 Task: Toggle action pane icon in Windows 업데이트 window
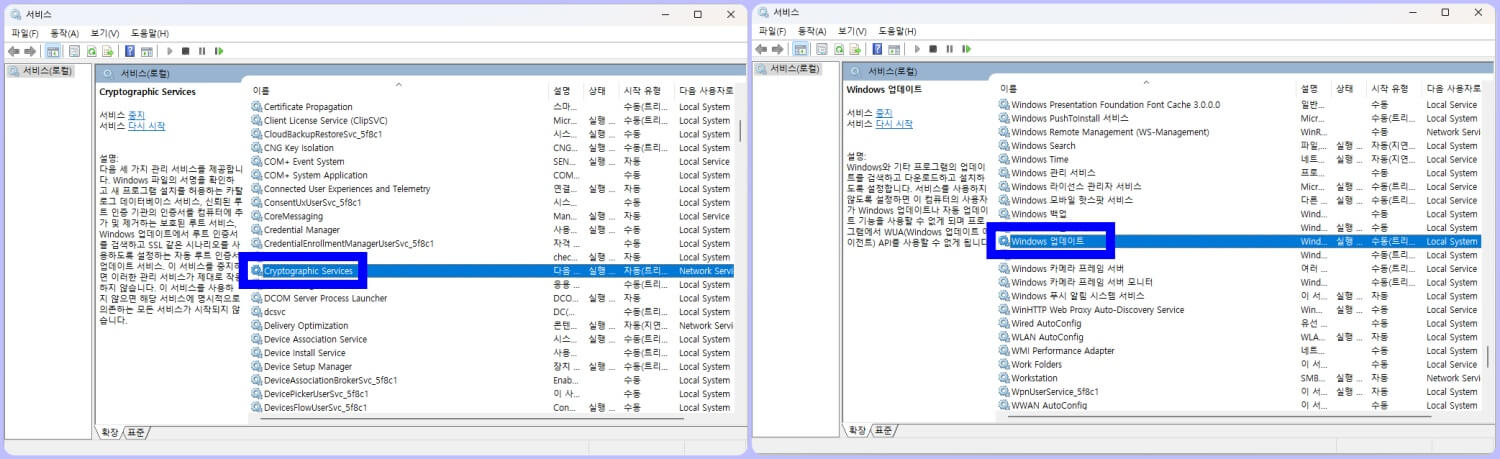click(894, 49)
